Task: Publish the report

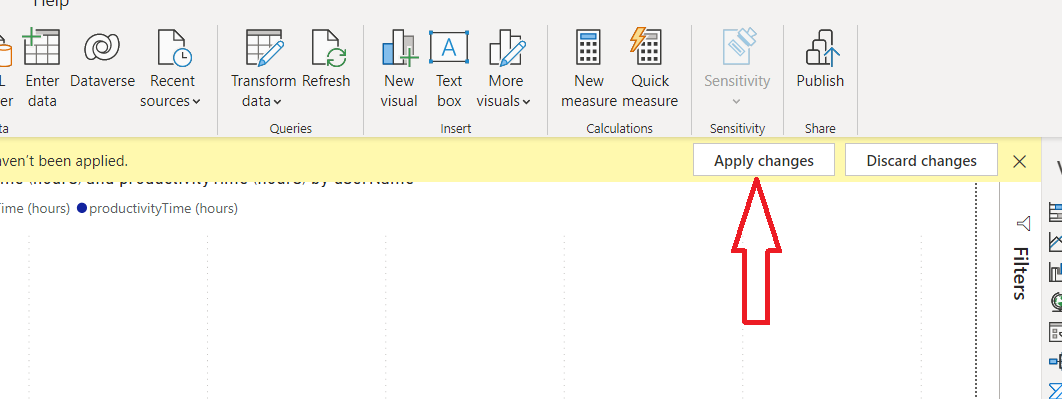Action: coord(820,60)
